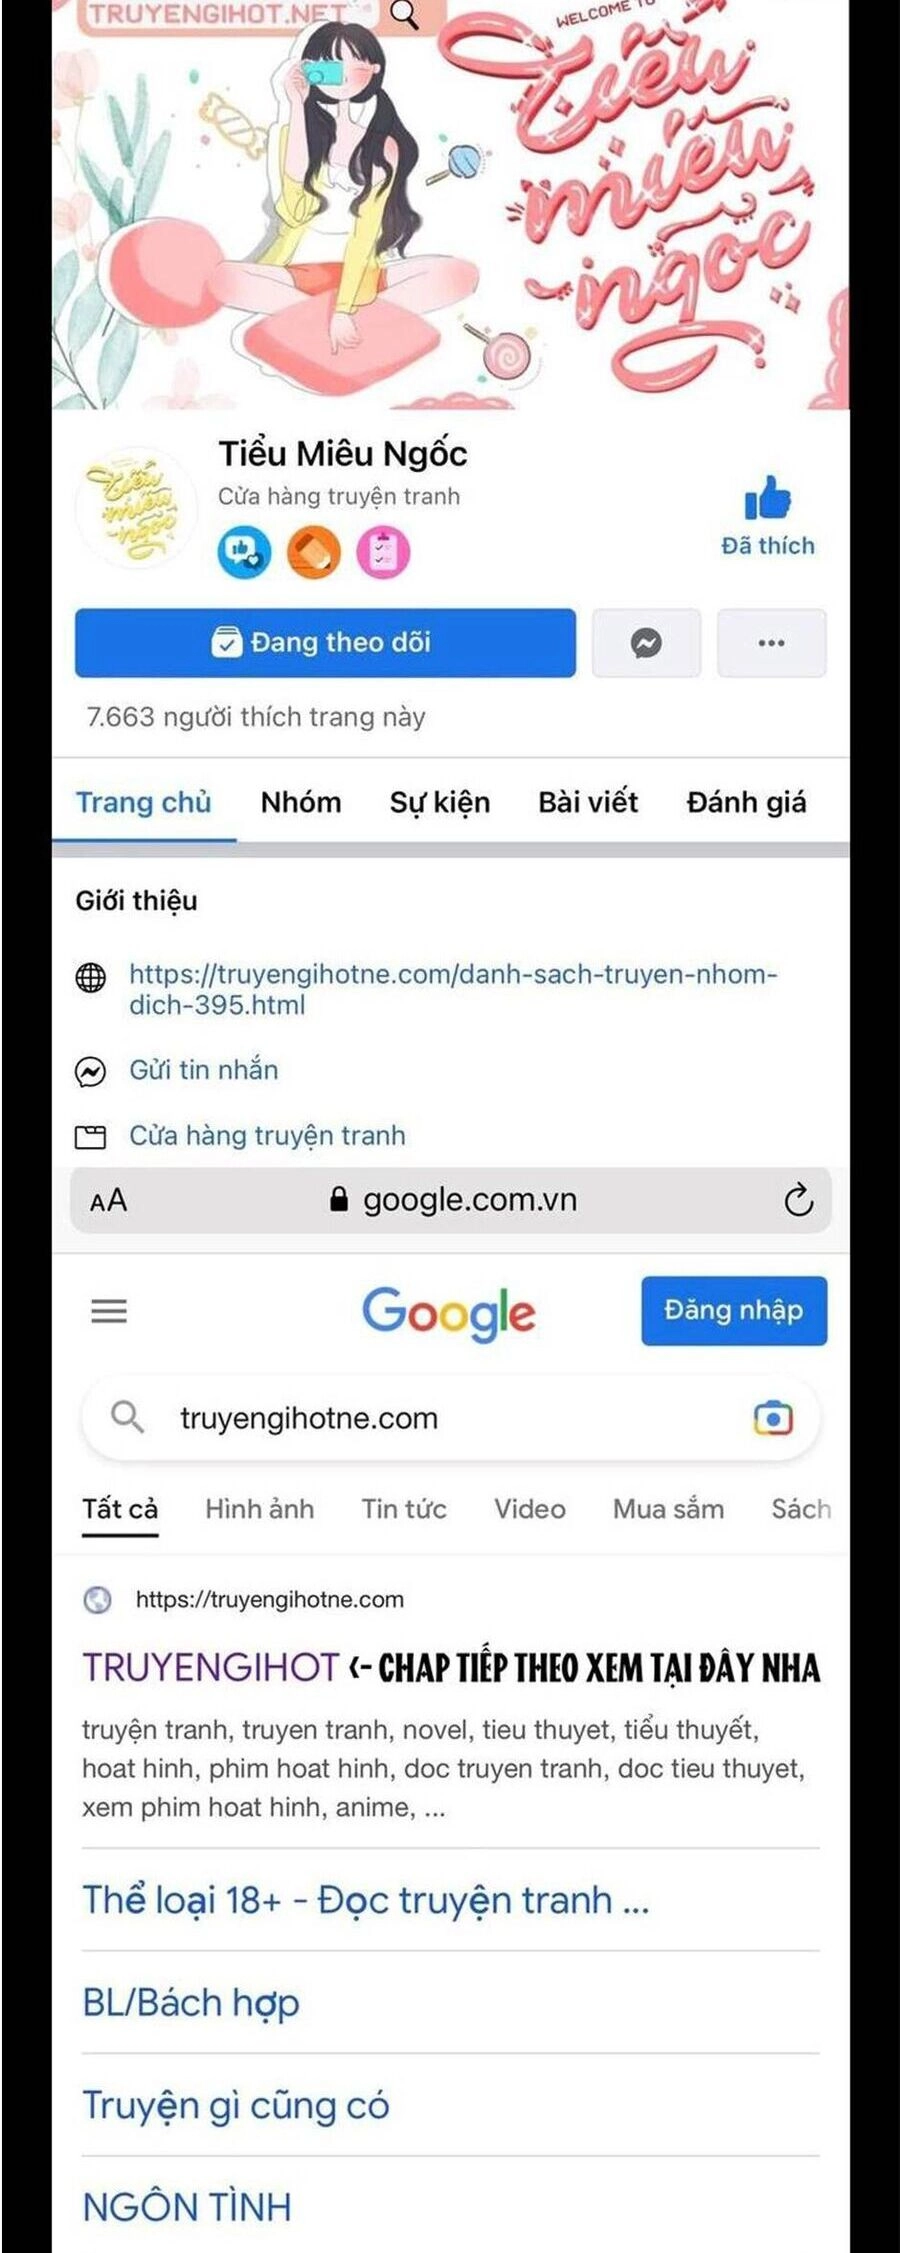This screenshot has width=900, height=2253.
Task: Click the orange pencil badge icon
Action: click(314, 551)
